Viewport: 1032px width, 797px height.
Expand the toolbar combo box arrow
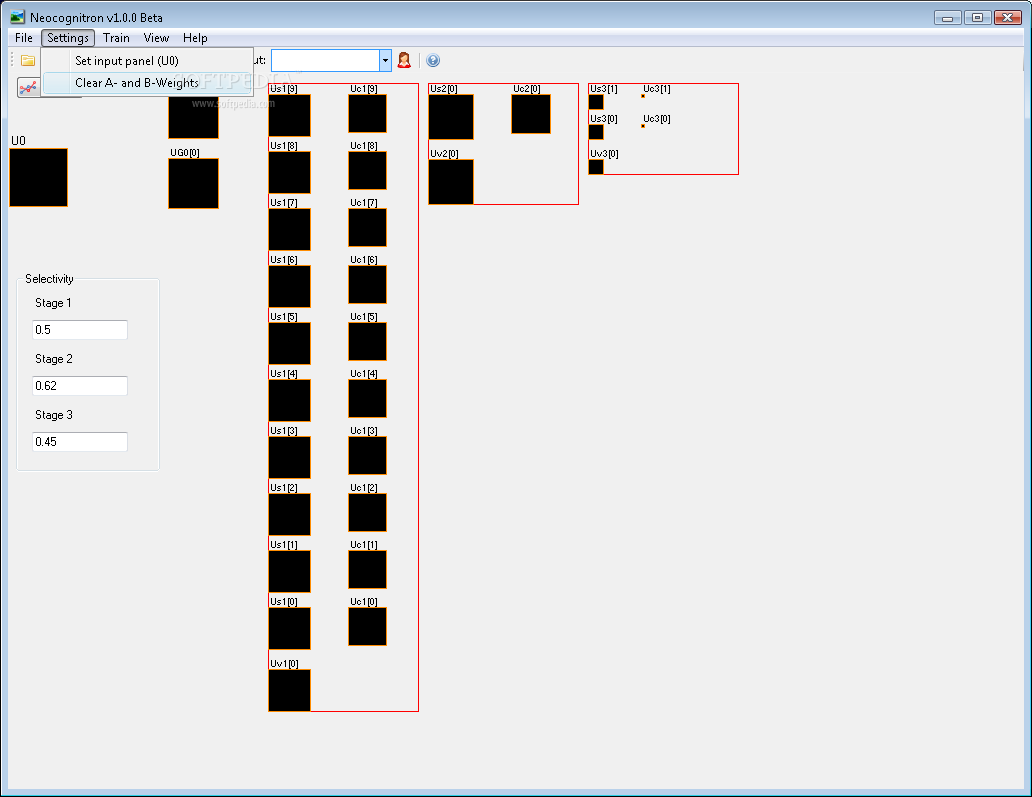tap(385, 61)
